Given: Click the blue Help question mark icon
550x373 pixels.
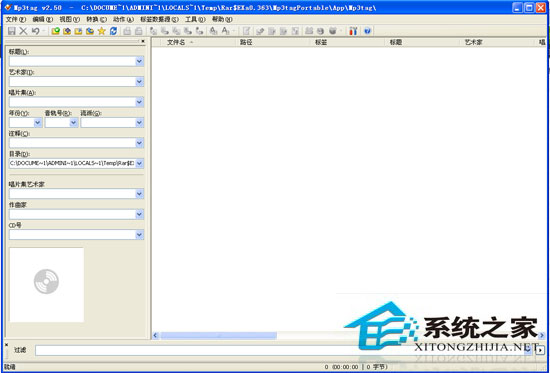Looking at the screenshot, I should 367,31.
